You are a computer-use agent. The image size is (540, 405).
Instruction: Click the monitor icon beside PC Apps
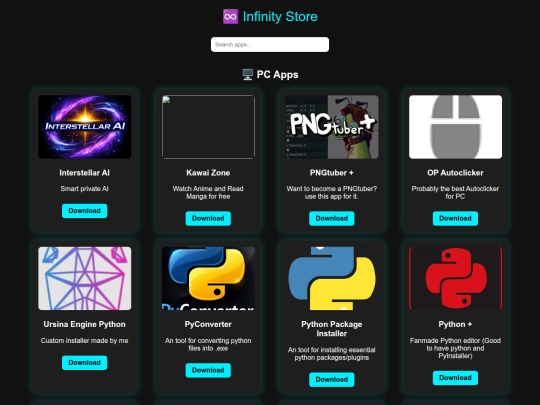[x=247, y=74]
